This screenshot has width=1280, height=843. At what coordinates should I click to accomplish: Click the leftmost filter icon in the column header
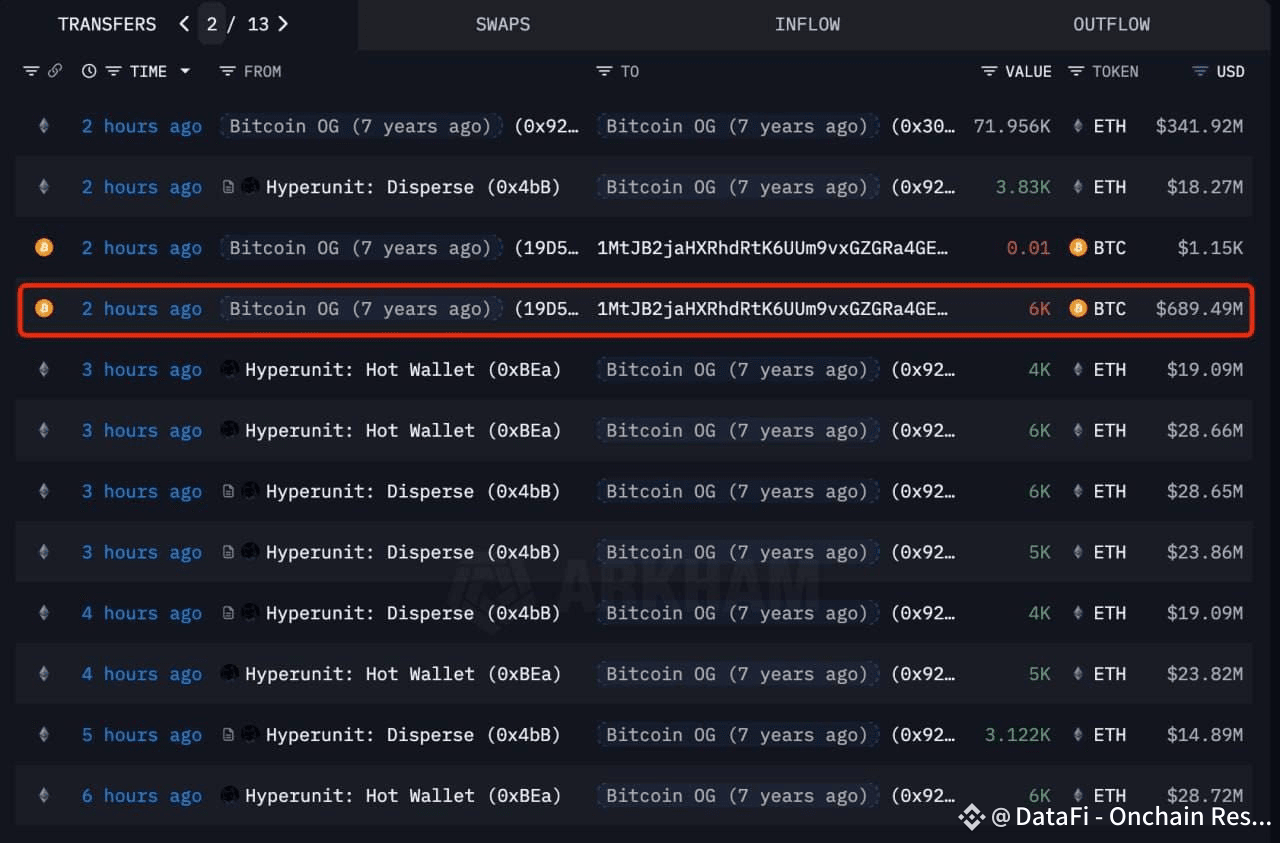coord(31,71)
